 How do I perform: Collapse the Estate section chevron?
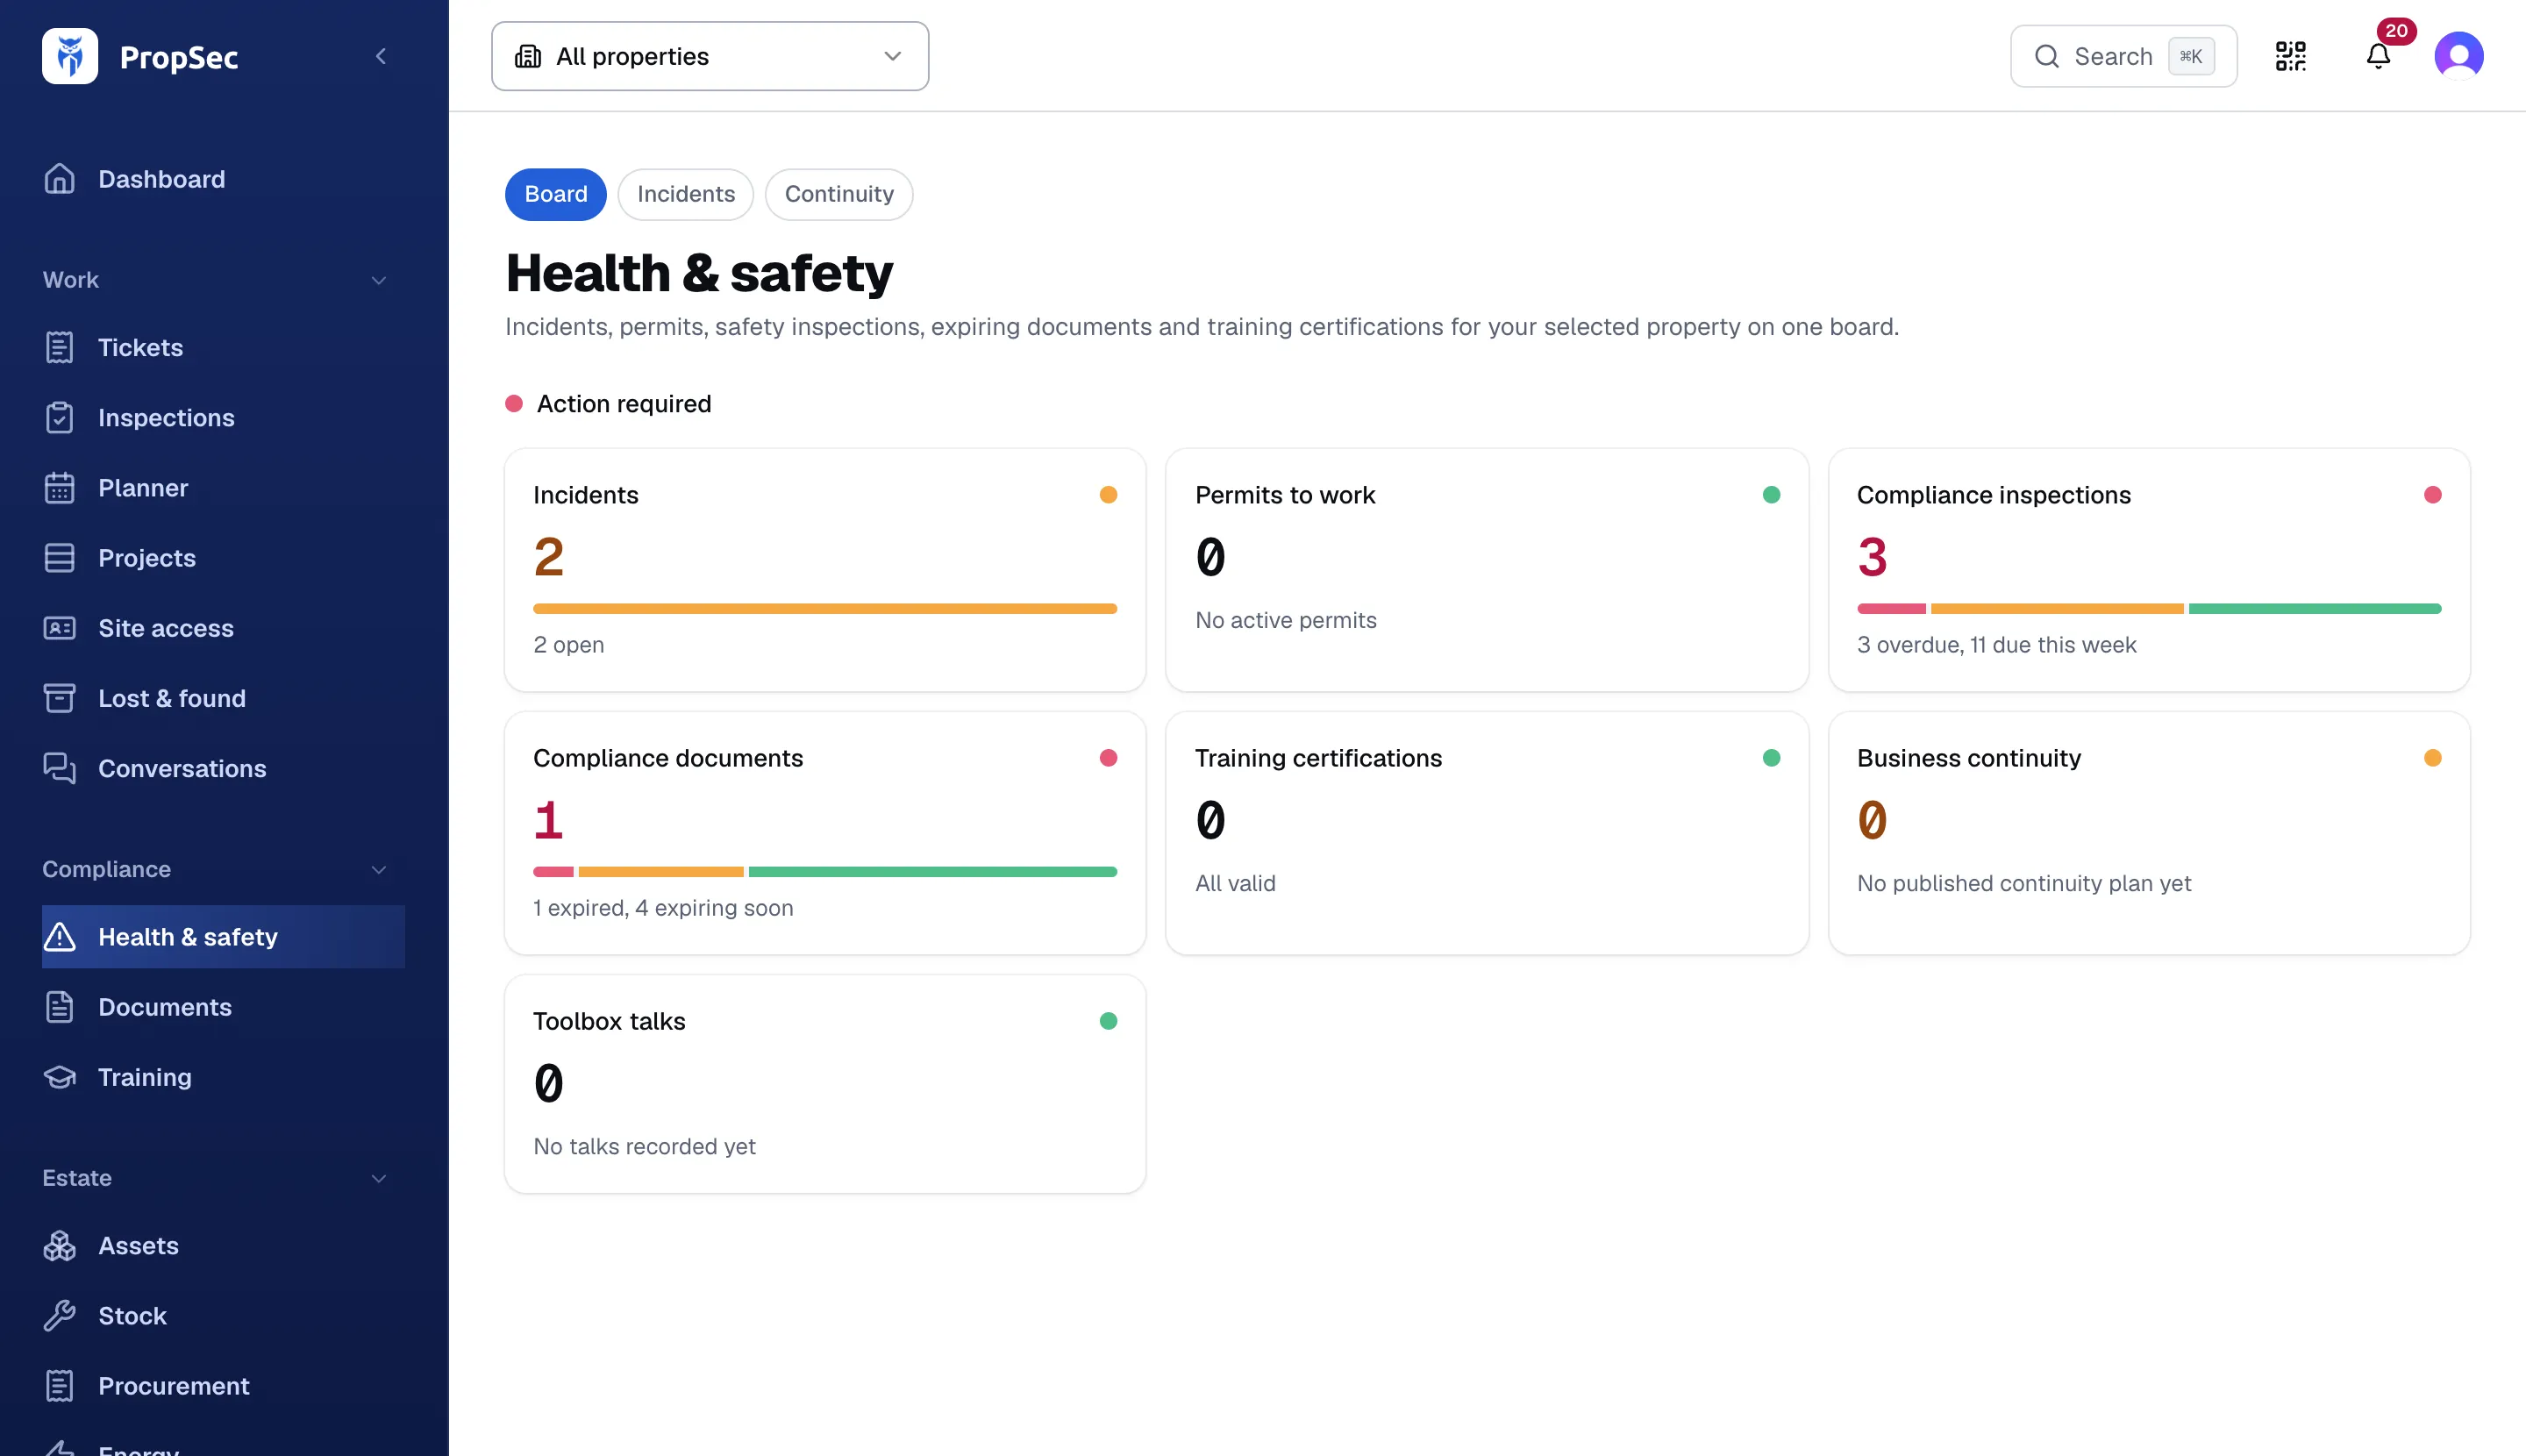[379, 1178]
